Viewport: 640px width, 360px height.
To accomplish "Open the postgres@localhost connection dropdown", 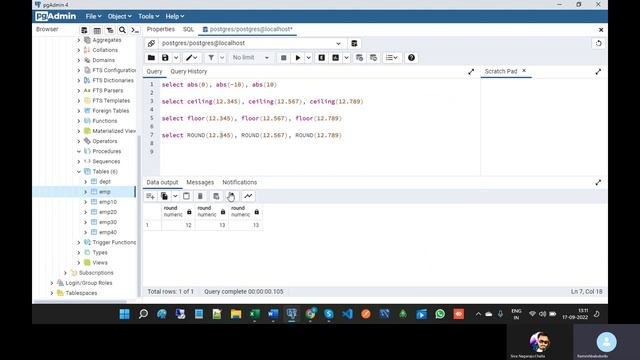I will 251,43.
